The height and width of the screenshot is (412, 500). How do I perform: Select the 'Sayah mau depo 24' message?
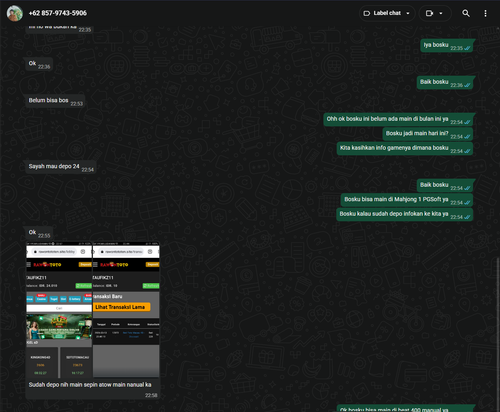coord(61,167)
